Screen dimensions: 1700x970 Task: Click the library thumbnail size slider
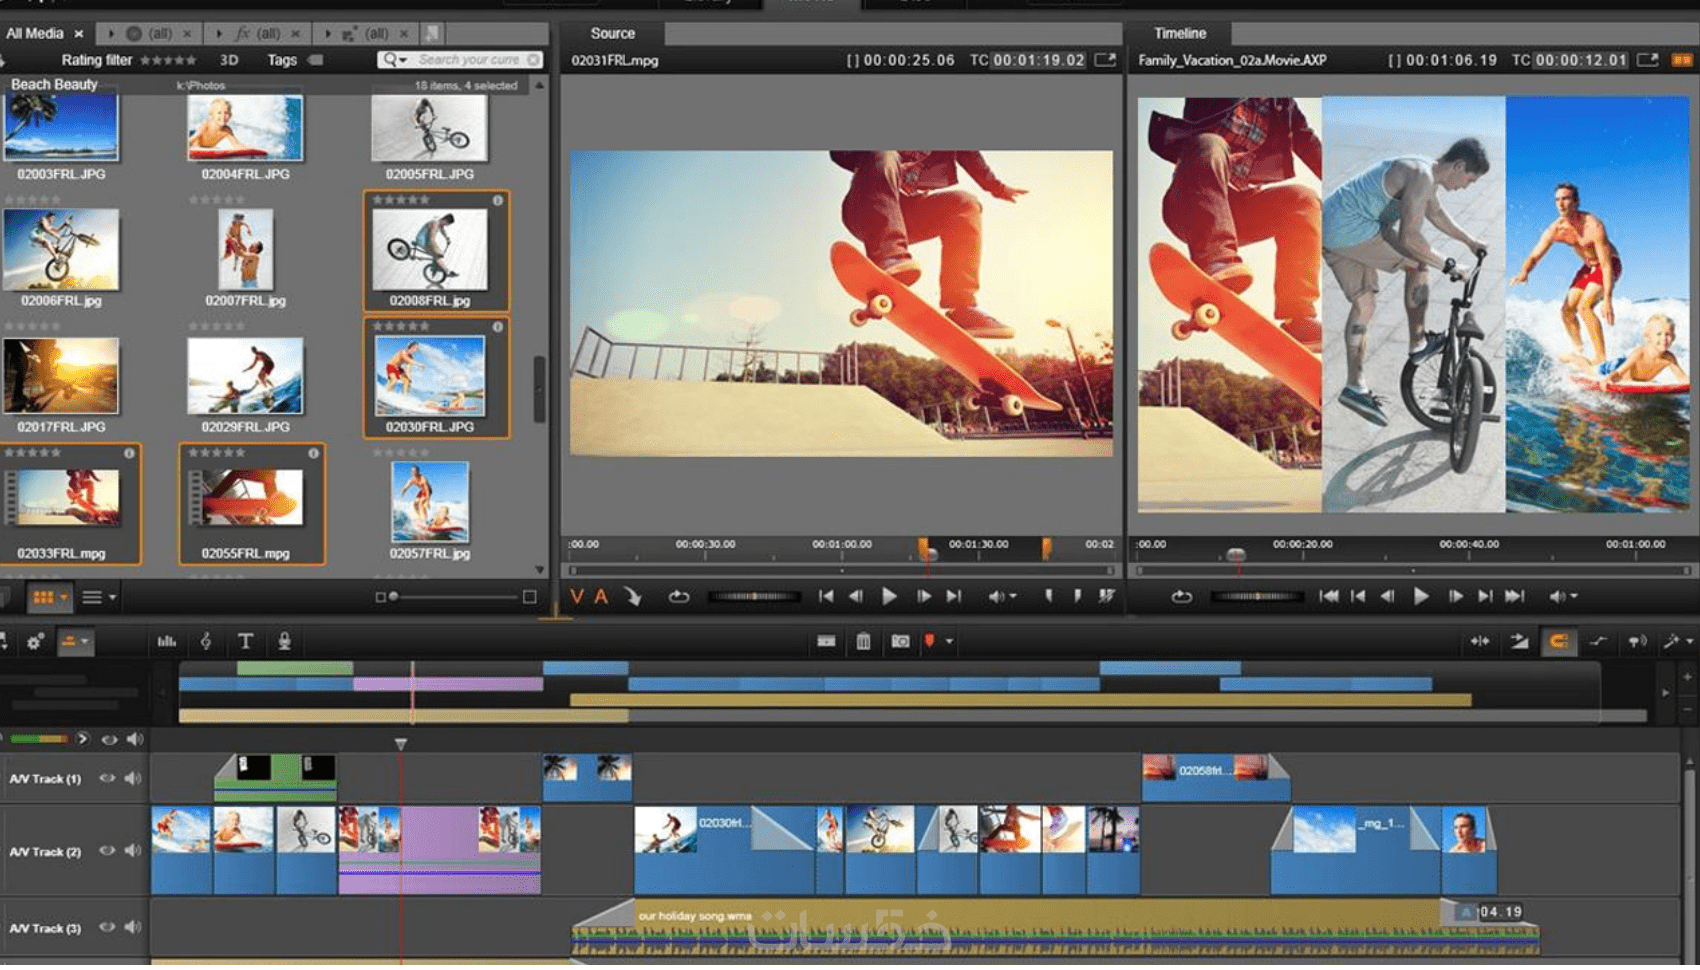[455, 597]
